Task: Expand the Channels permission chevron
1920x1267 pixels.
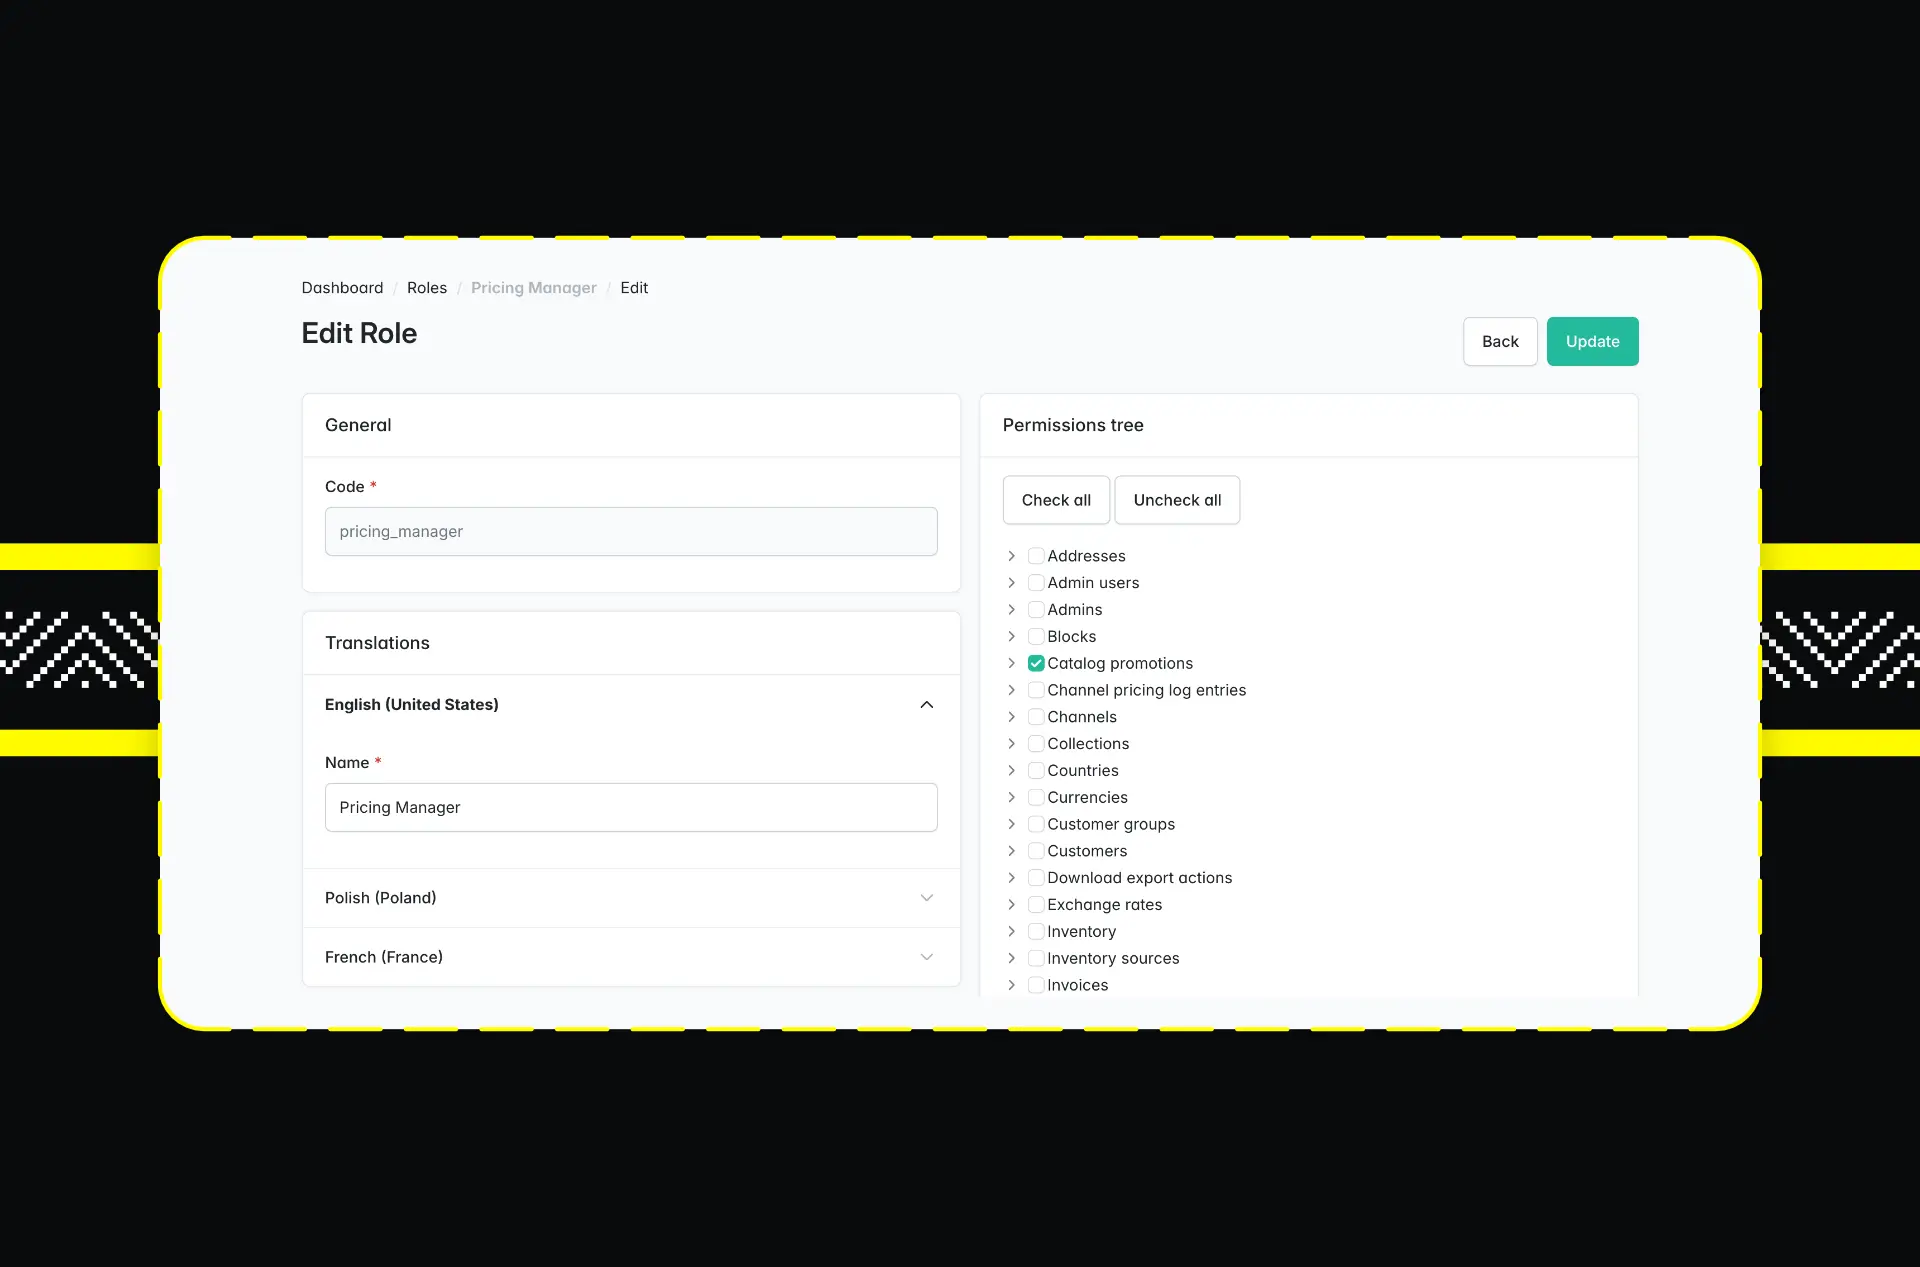Action: click(1011, 717)
